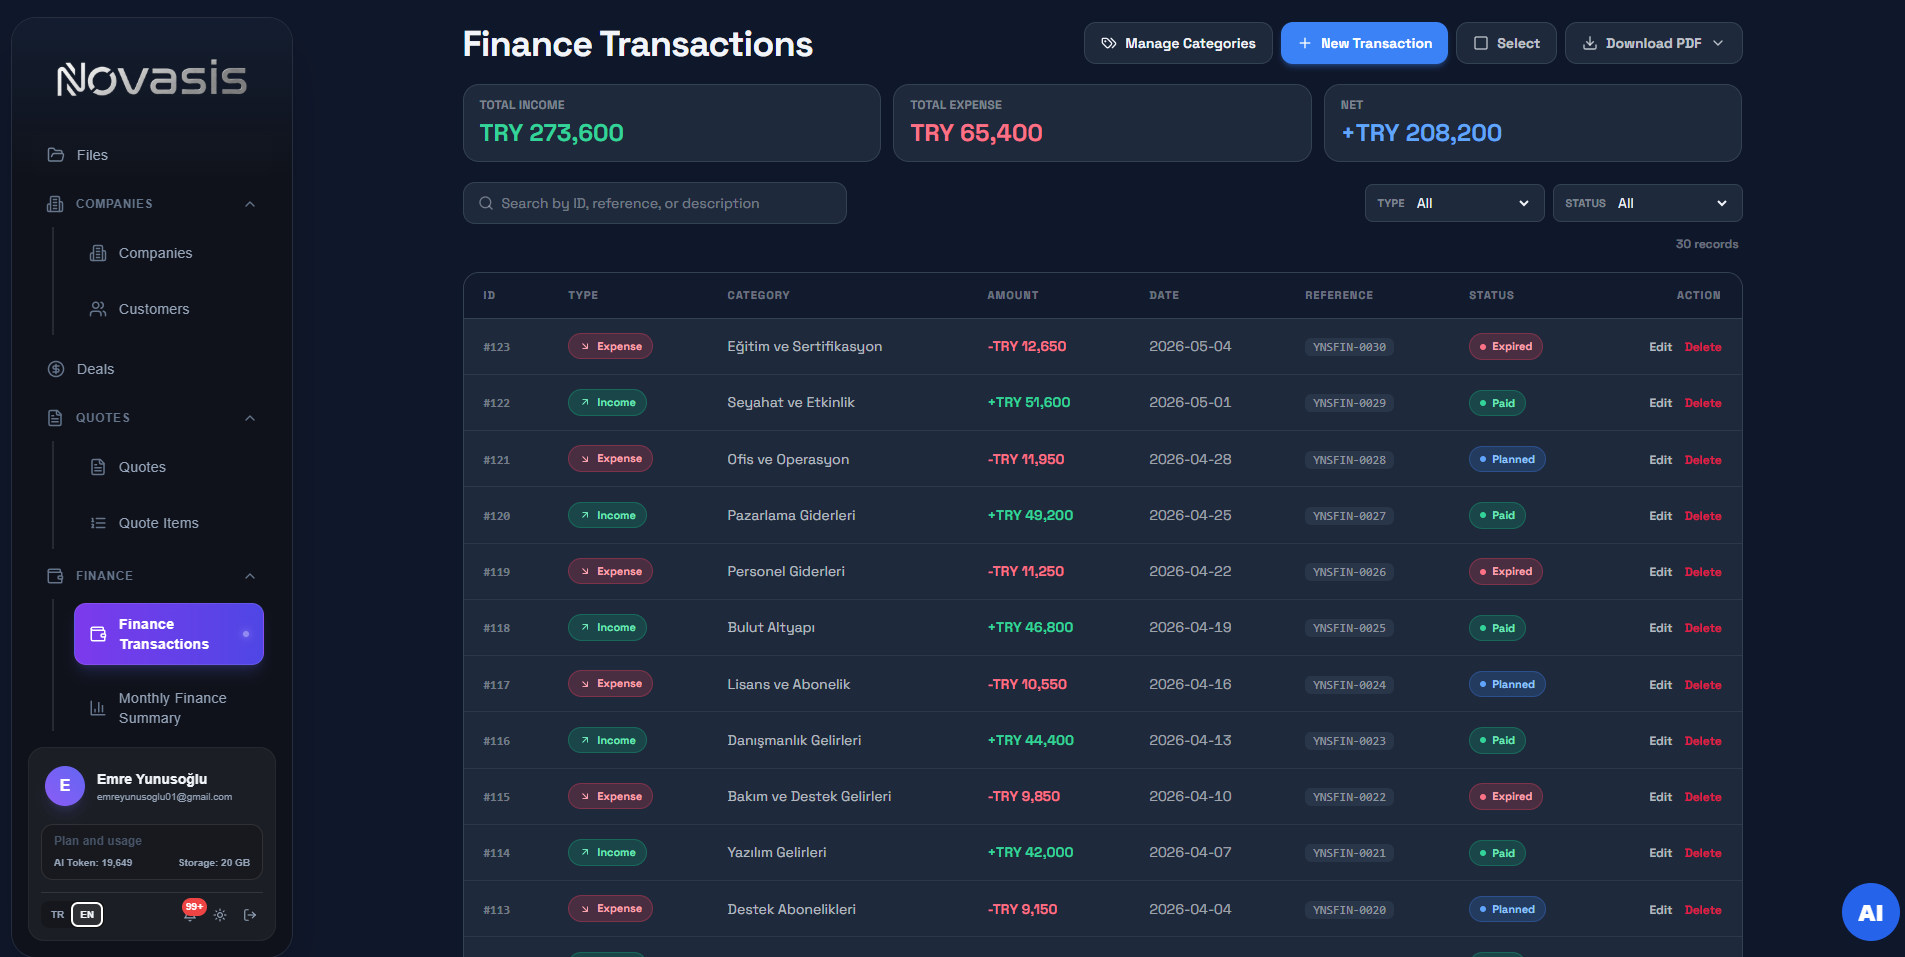Open the AI assistant button

[1870, 912]
